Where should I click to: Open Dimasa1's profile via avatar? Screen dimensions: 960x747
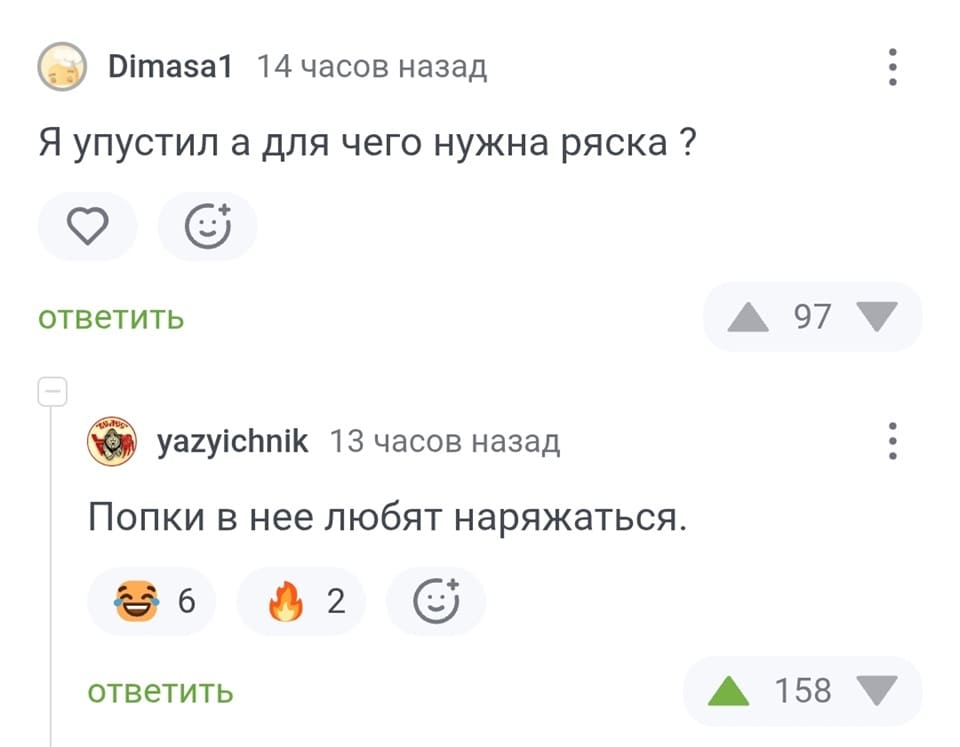(62, 68)
